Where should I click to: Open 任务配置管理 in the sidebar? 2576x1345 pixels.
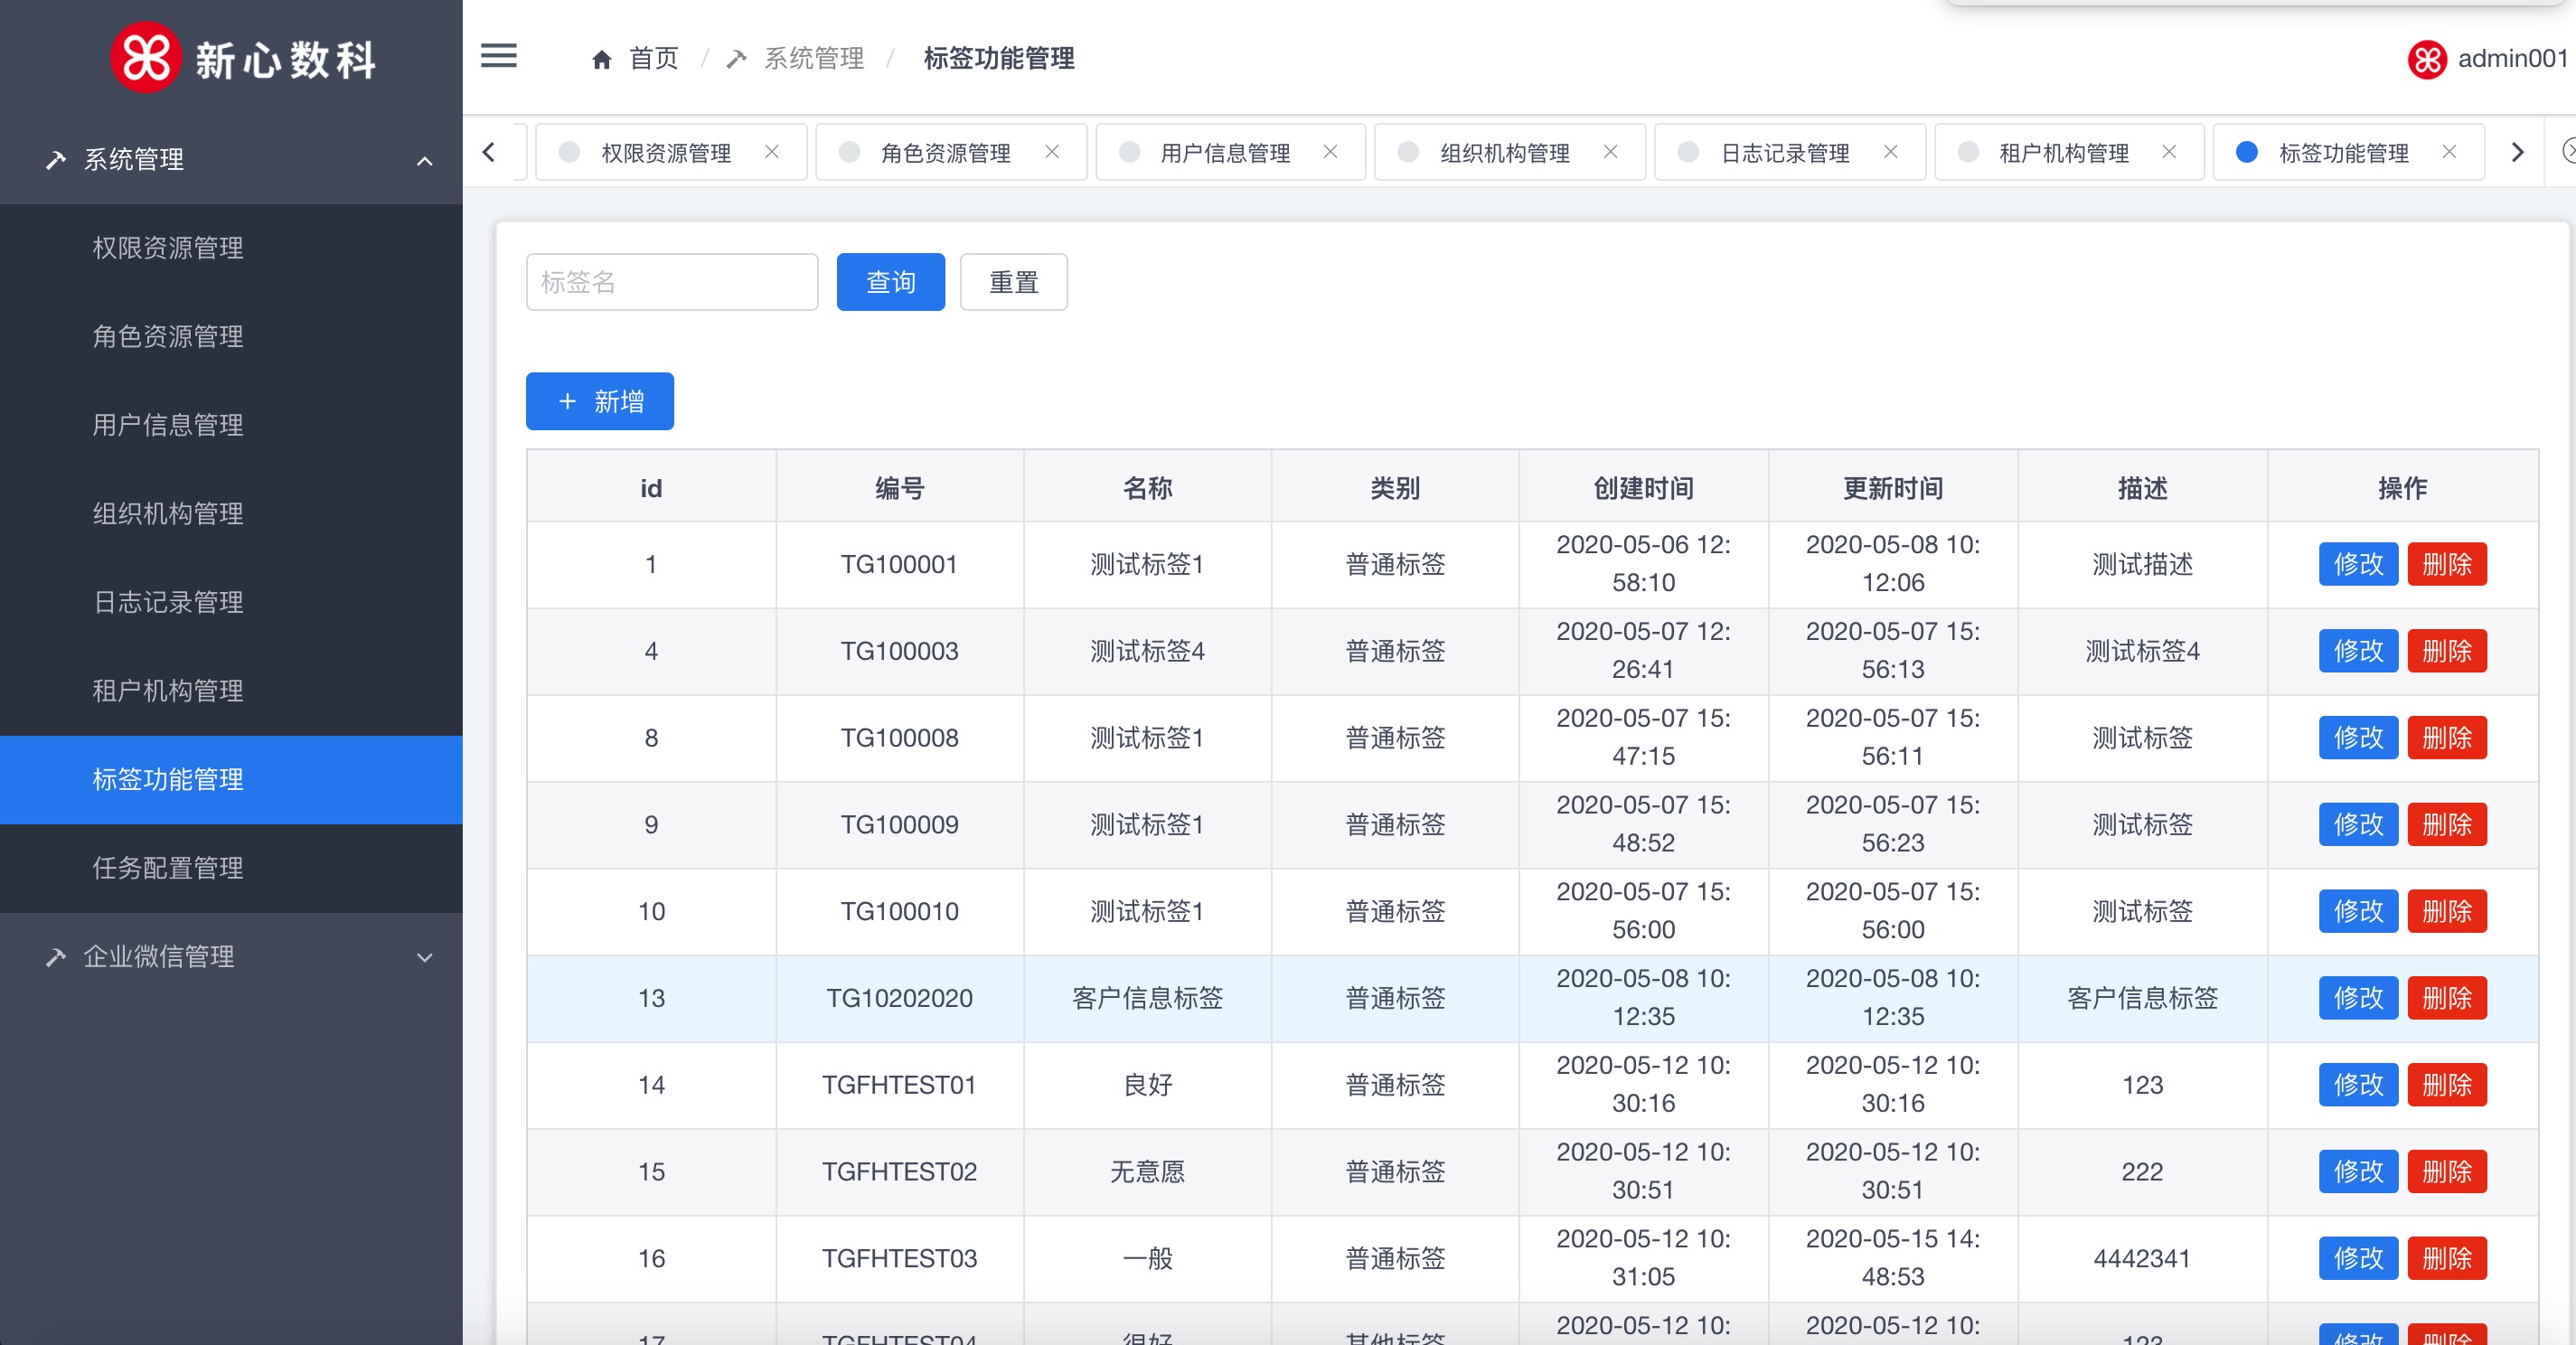click(x=168, y=868)
